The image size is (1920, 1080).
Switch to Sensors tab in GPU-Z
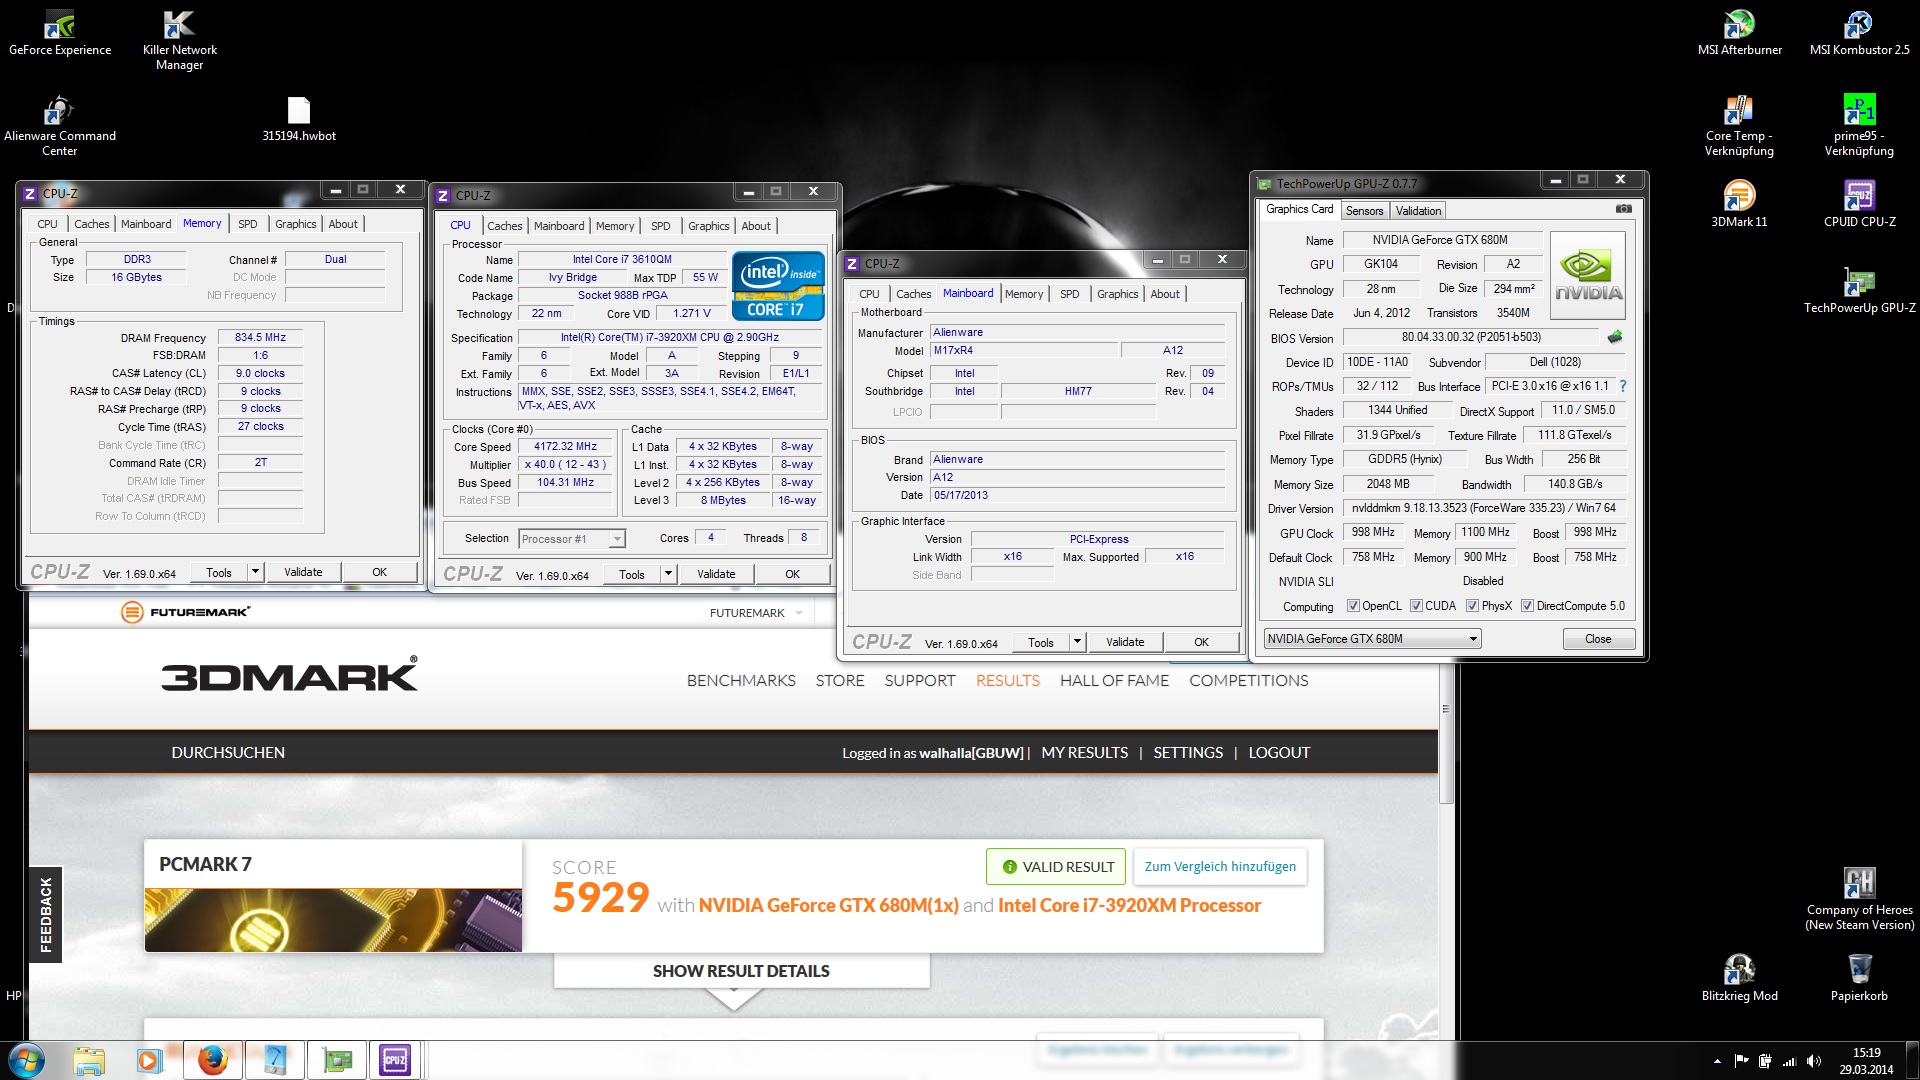[x=1364, y=211]
